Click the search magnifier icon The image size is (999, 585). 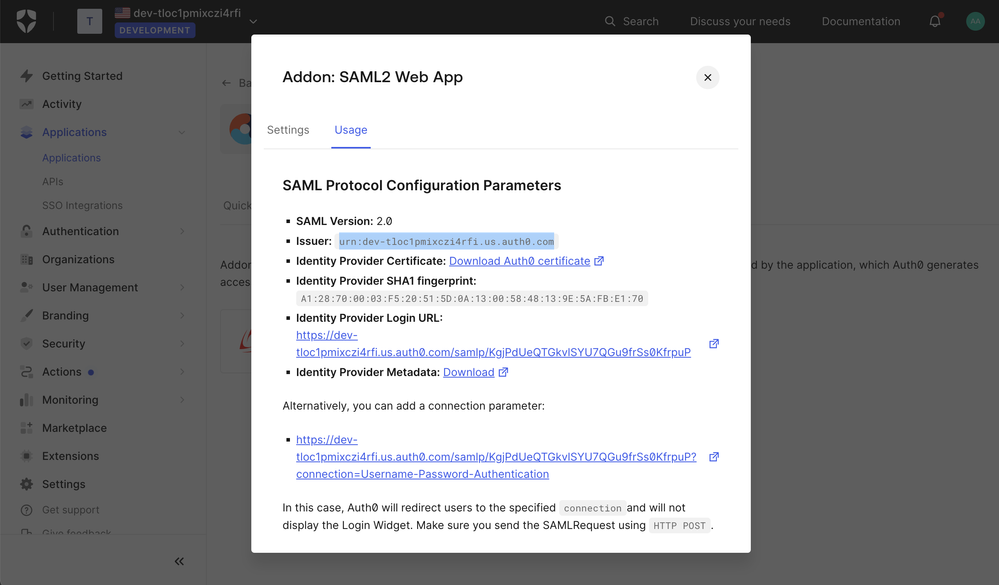pos(610,21)
